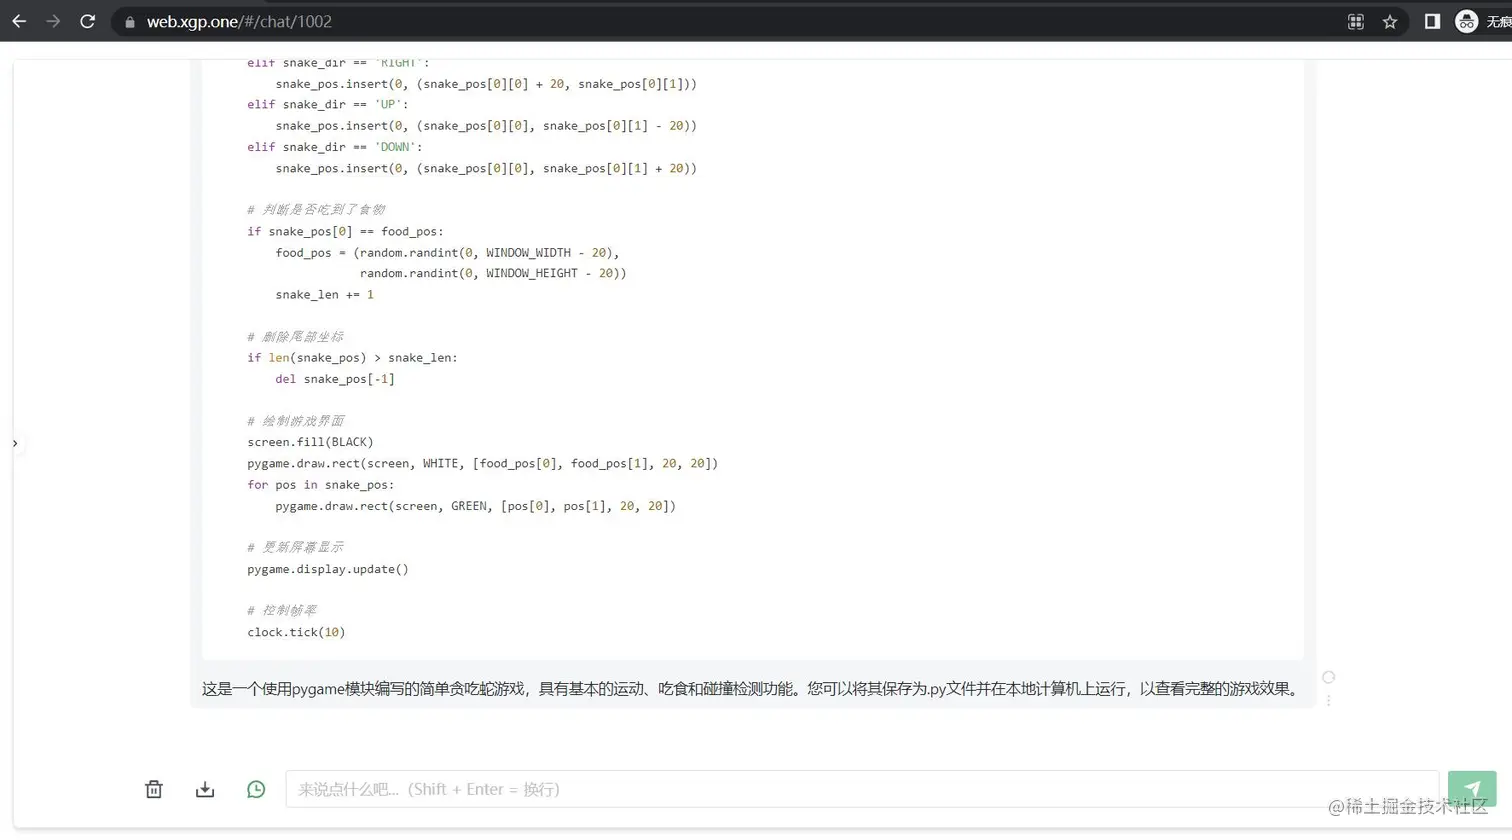The width and height of the screenshot is (1512, 840).
Task: Send the message with the green button
Action: [1472, 789]
